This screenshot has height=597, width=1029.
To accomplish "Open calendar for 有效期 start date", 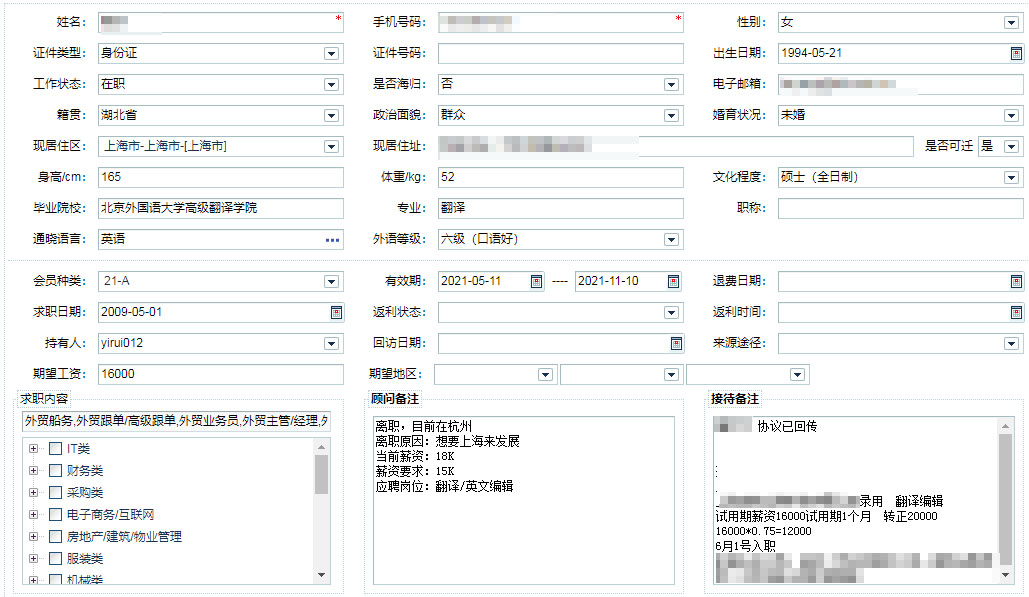I will (536, 281).
